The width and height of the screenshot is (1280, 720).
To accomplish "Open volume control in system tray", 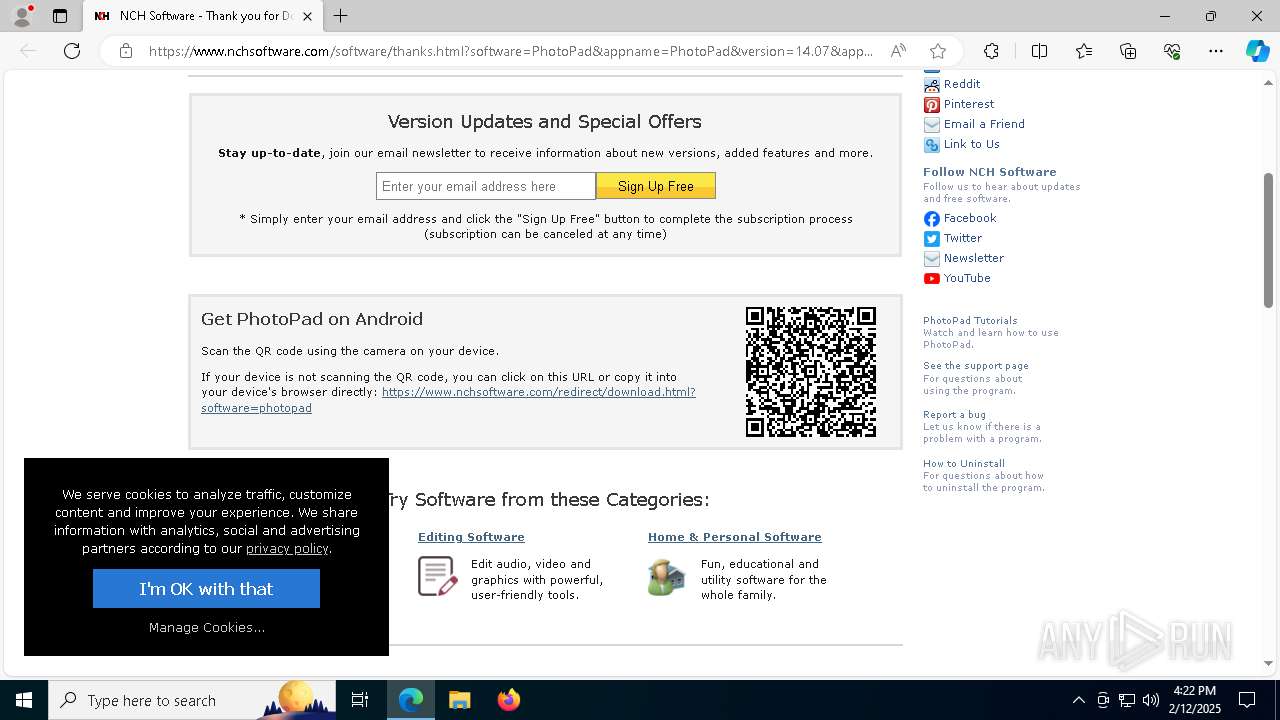I will click(1151, 700).
